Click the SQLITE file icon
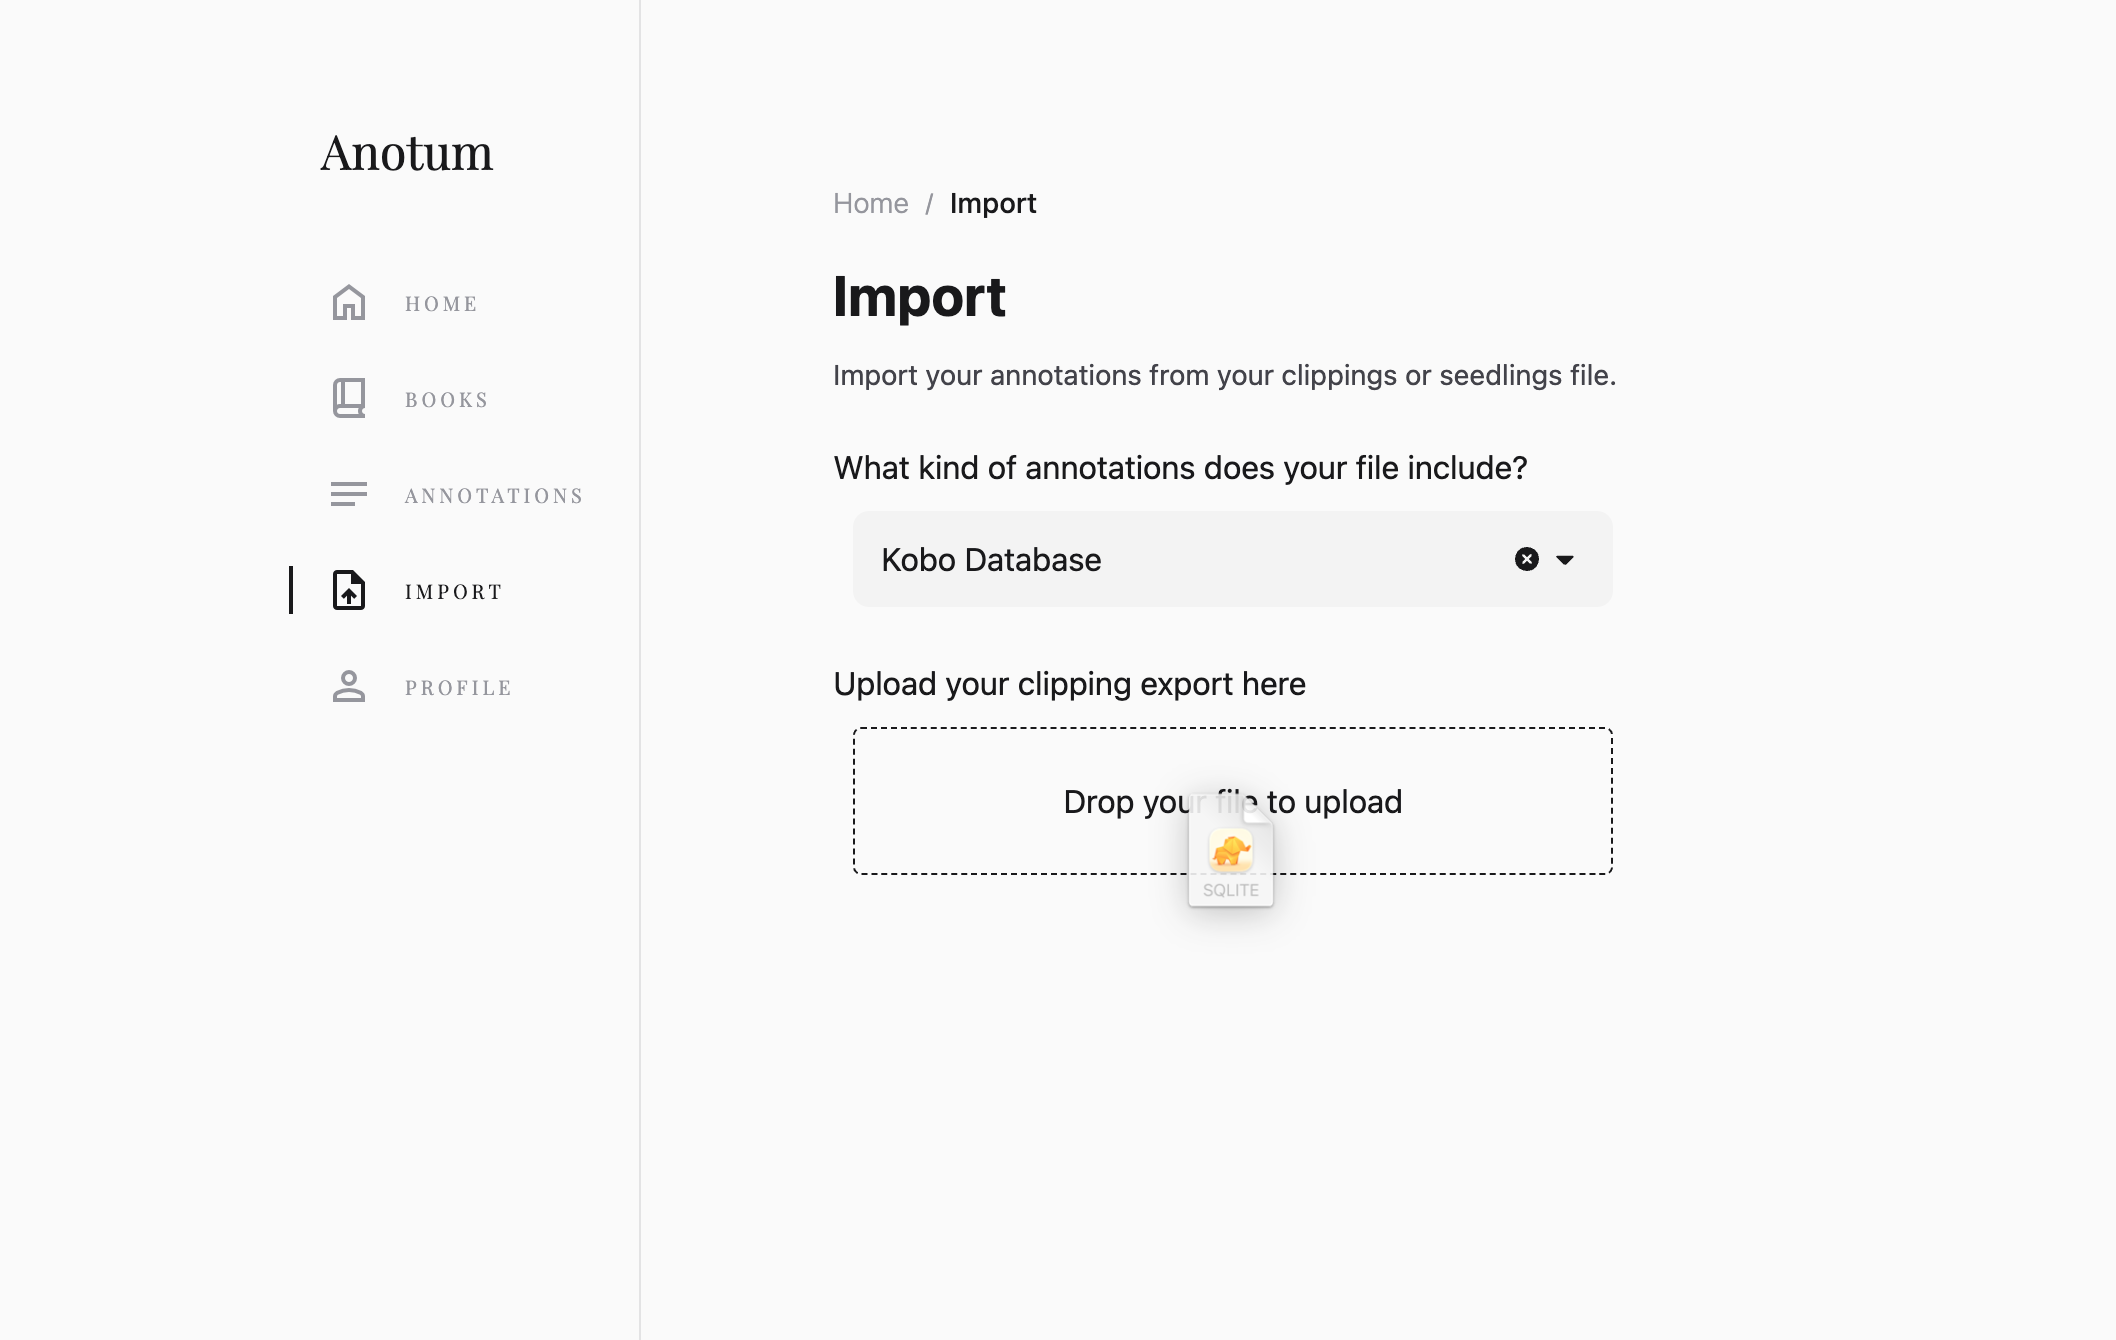Screen dimensions: 2116x1340 tap(1231, 856)
